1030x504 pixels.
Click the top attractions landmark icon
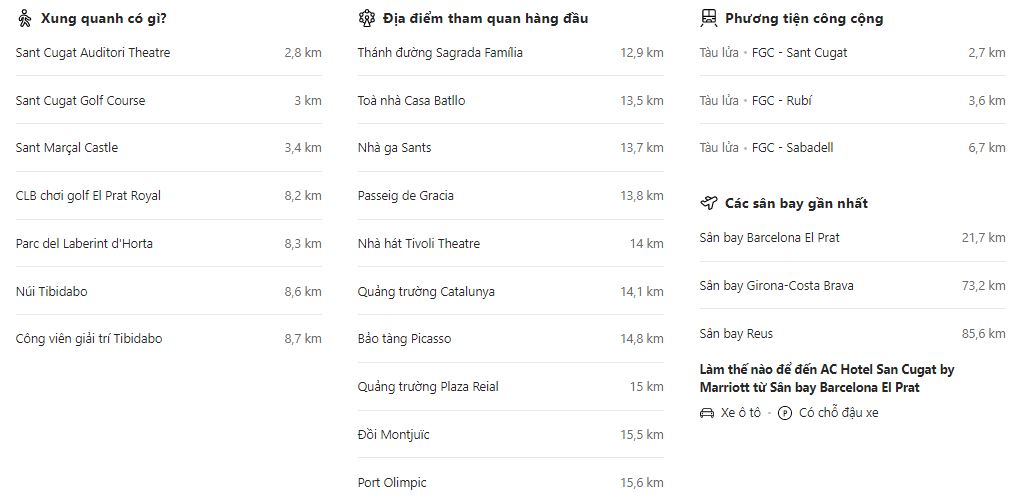click(x=366, y=18)
